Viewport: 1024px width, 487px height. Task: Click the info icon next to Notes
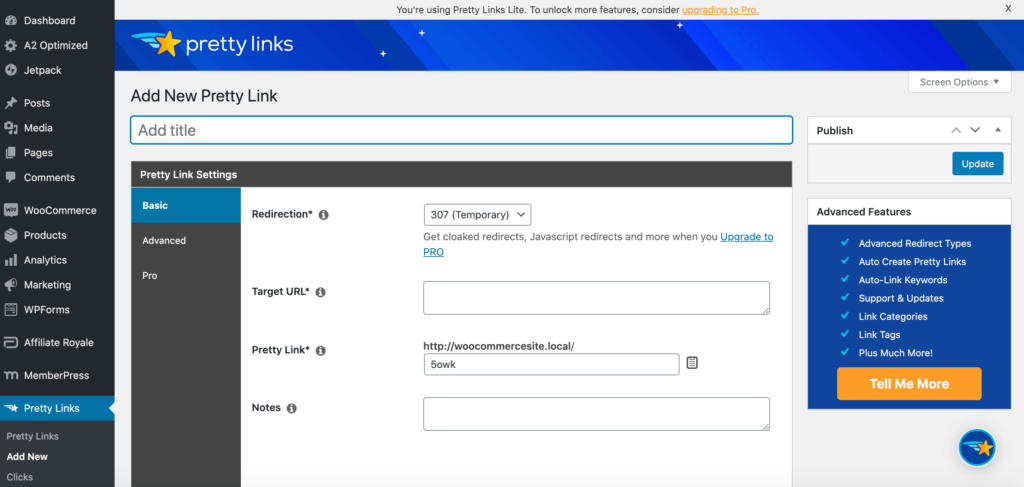click(291, 409)
